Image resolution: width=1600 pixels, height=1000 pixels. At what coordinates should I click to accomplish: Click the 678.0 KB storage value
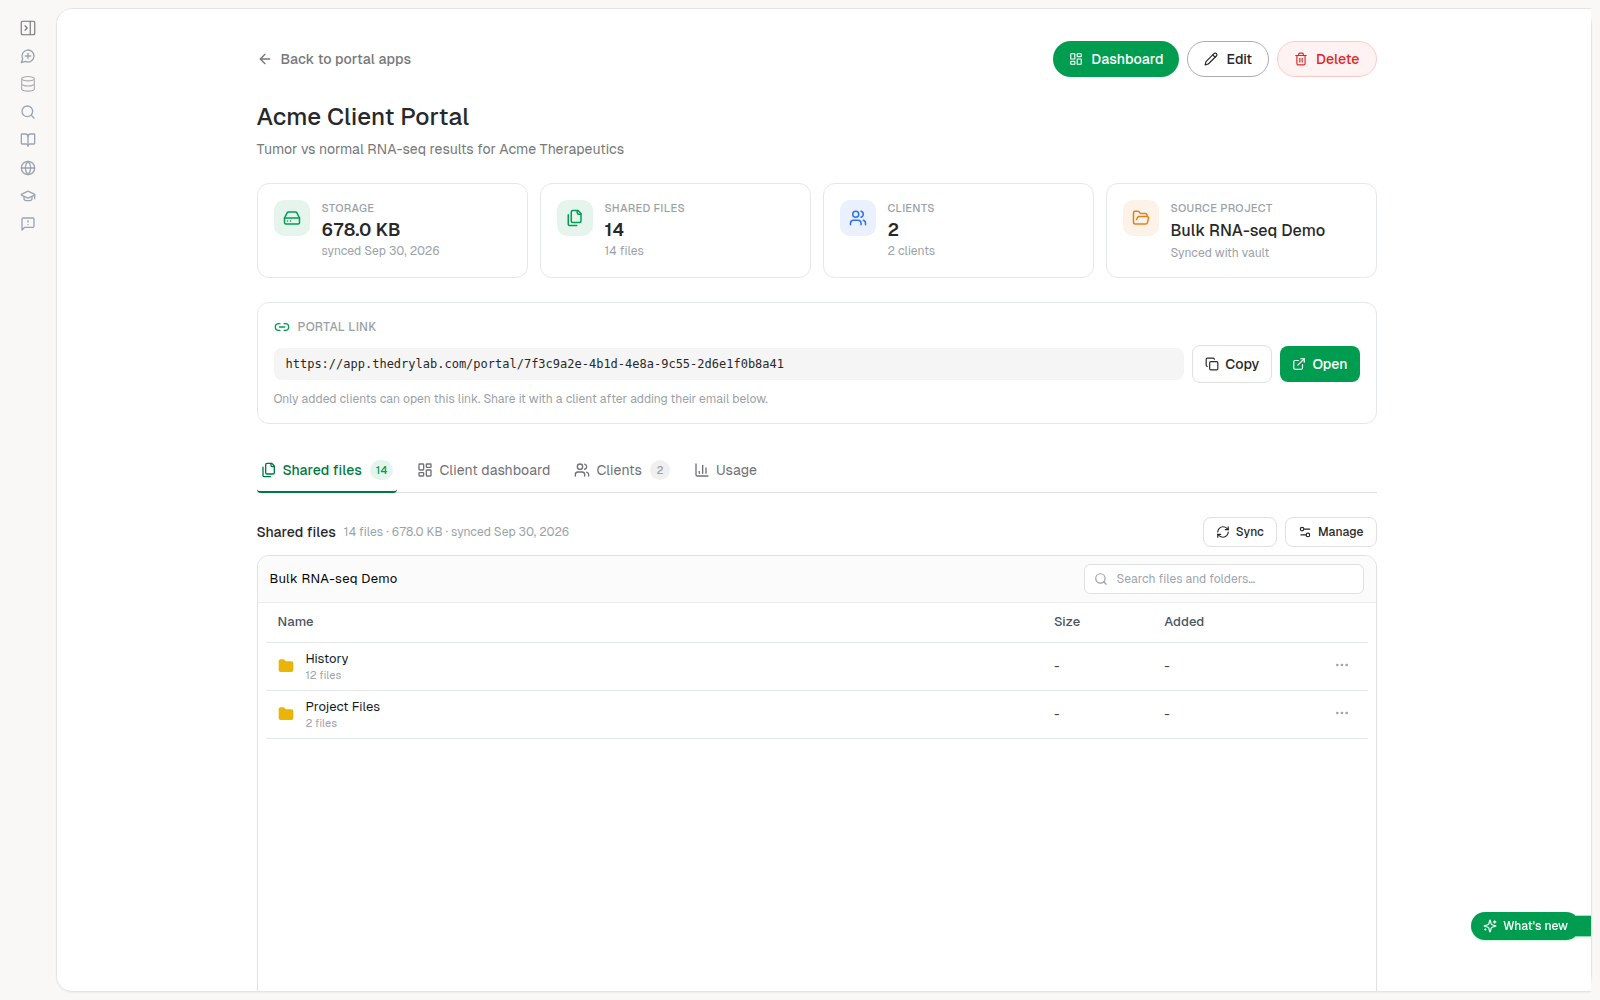click(361, 230)
